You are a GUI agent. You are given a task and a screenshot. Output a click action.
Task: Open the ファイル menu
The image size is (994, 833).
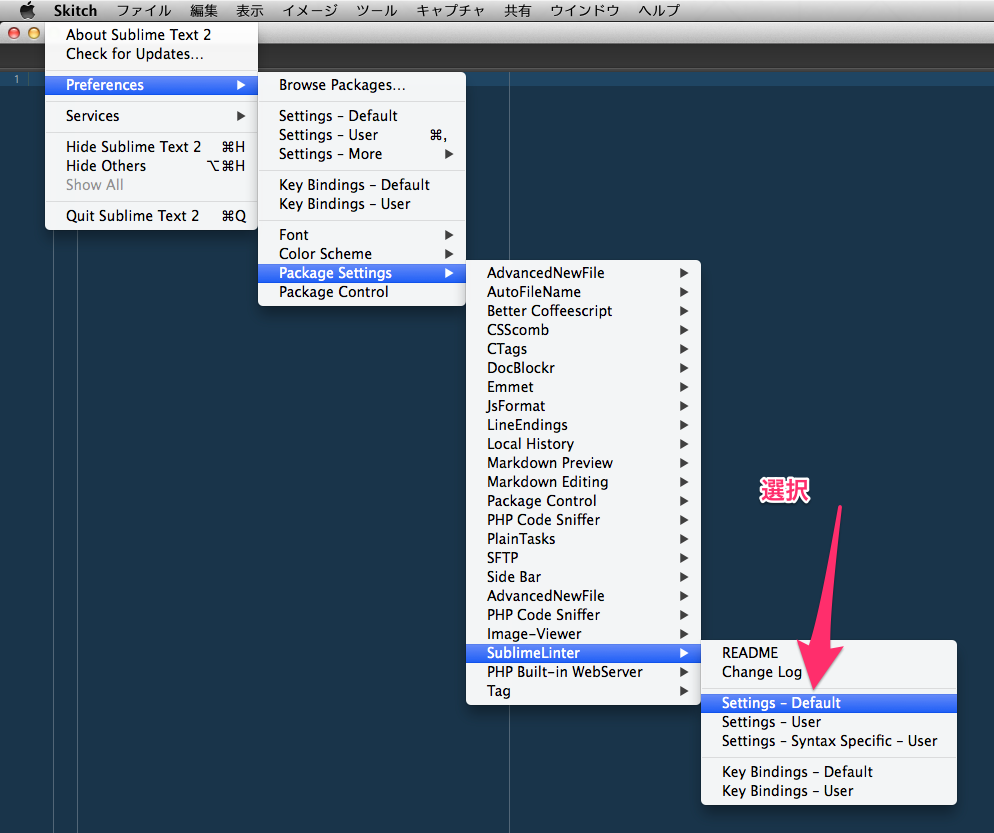click(x=144, y=10)
